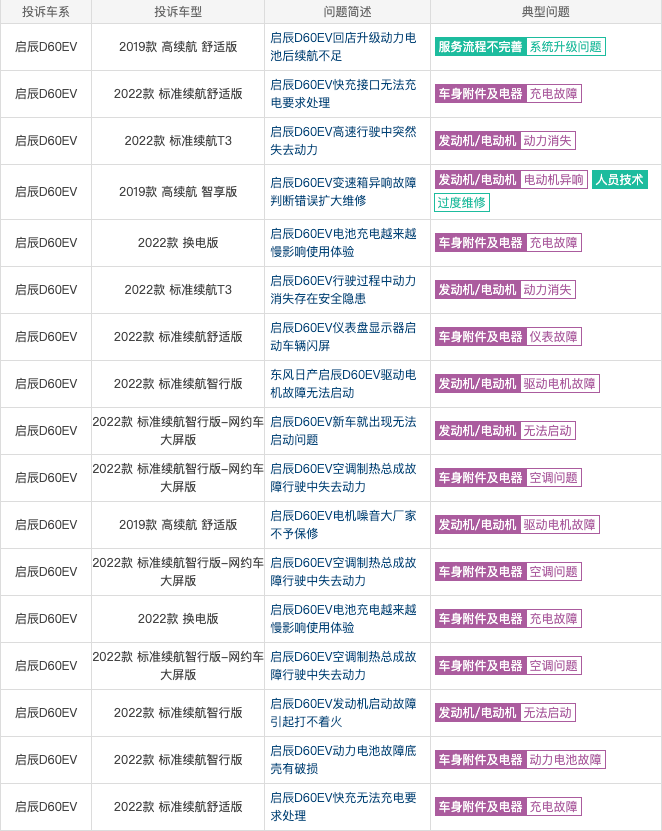662x831 pixels.
Task: Click the 人员技术 green tag
Action: click(x=620, y=180)
